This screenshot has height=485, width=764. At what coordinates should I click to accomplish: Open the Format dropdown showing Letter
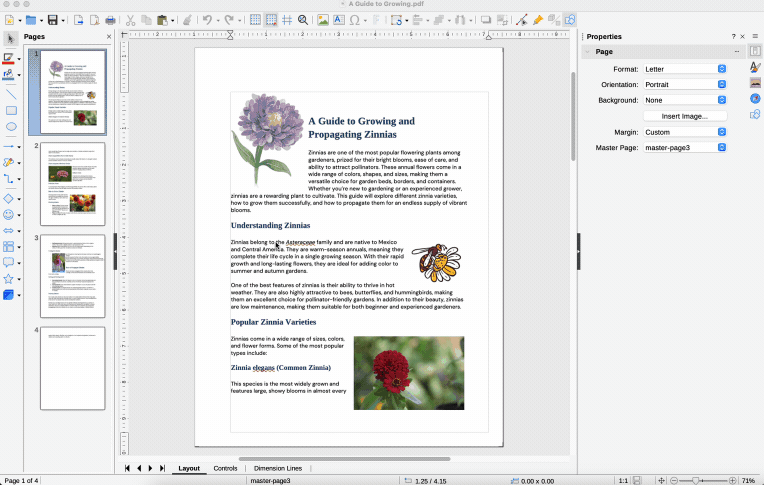pyautogui.click(x=685, y=69)
